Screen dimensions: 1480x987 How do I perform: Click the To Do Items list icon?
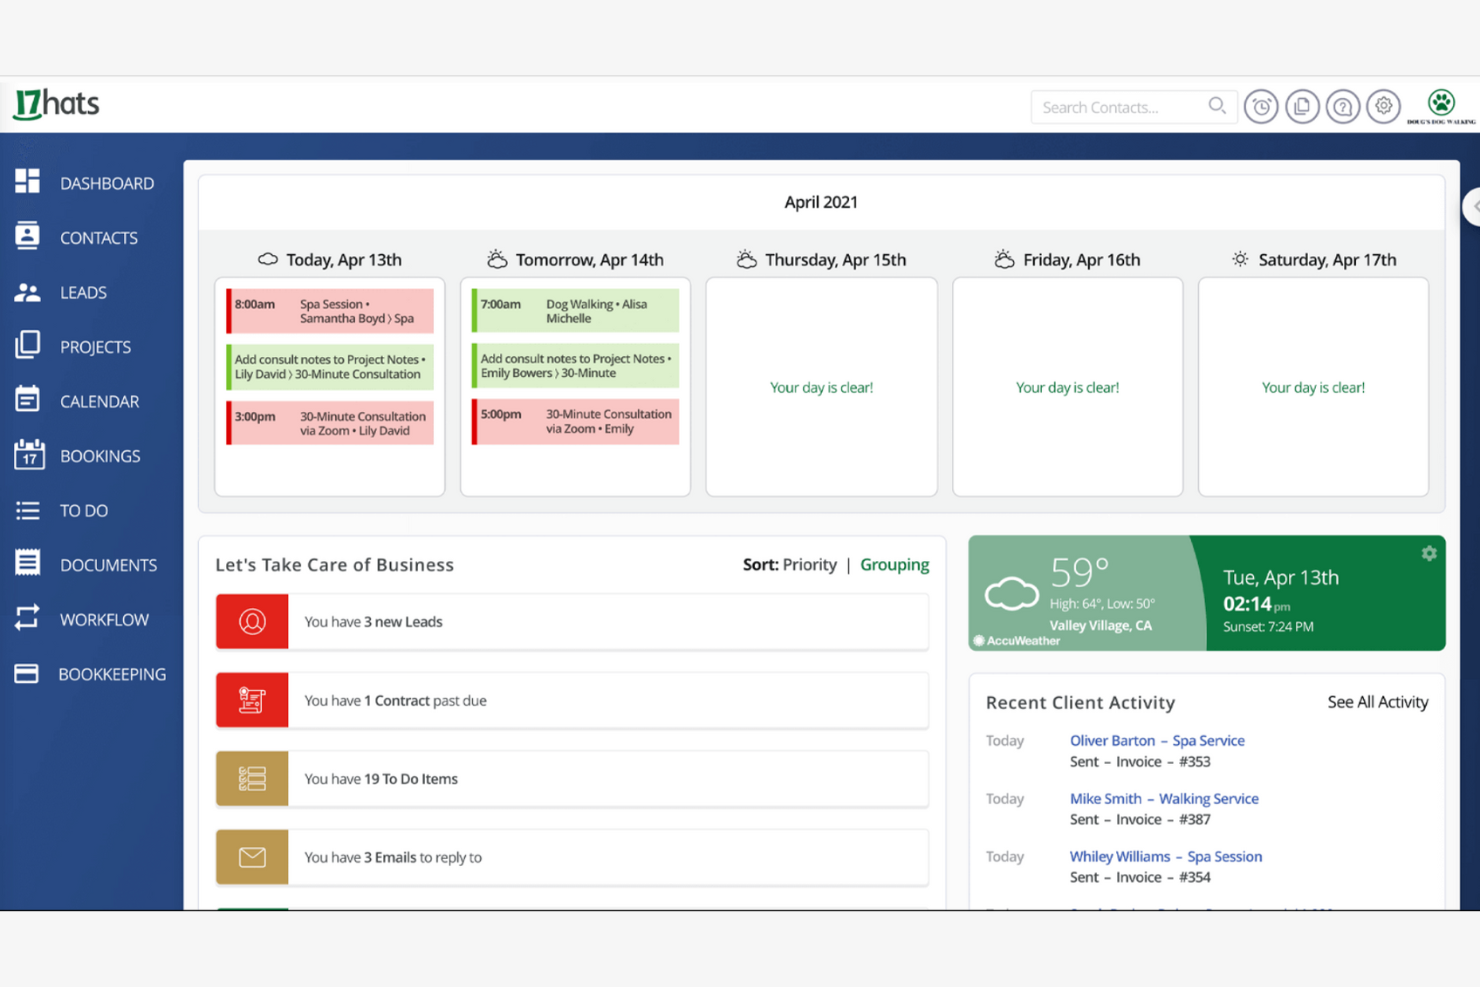pyautogui.click(x=252, y=779)
